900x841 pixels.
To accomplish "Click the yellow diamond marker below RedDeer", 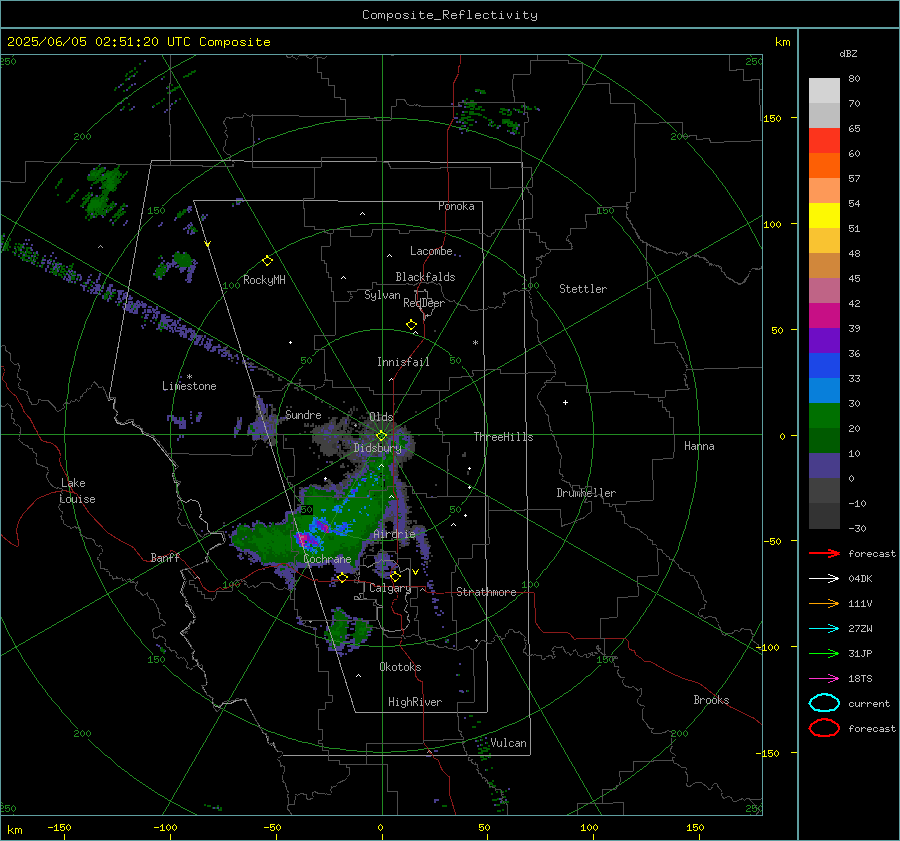I will coord(412,325).
